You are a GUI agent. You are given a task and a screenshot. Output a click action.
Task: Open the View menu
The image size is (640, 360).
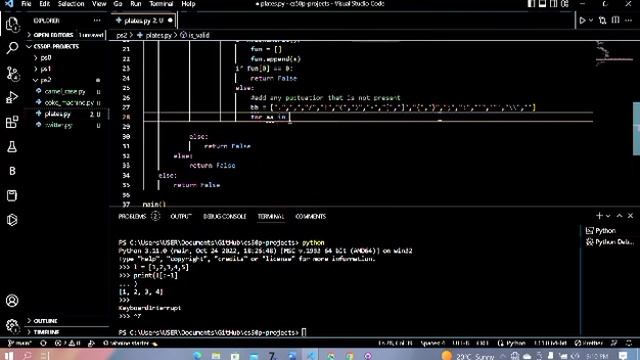99,4
